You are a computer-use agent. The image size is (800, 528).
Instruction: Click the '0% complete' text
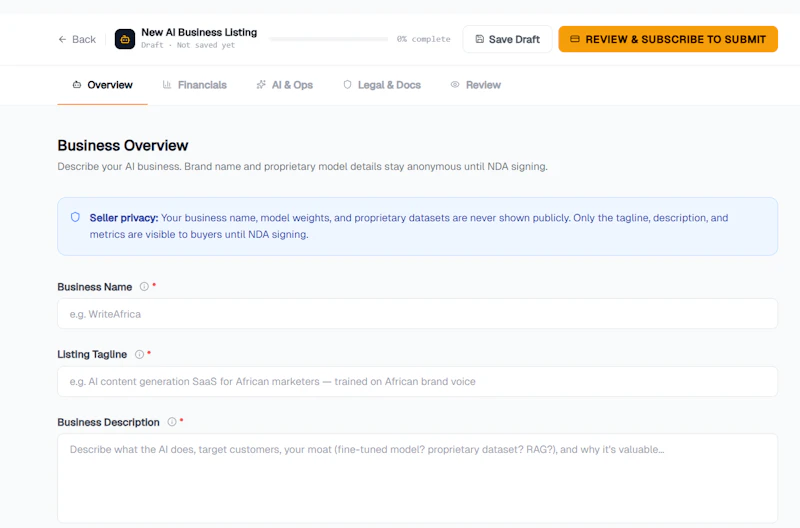(423, 39)
